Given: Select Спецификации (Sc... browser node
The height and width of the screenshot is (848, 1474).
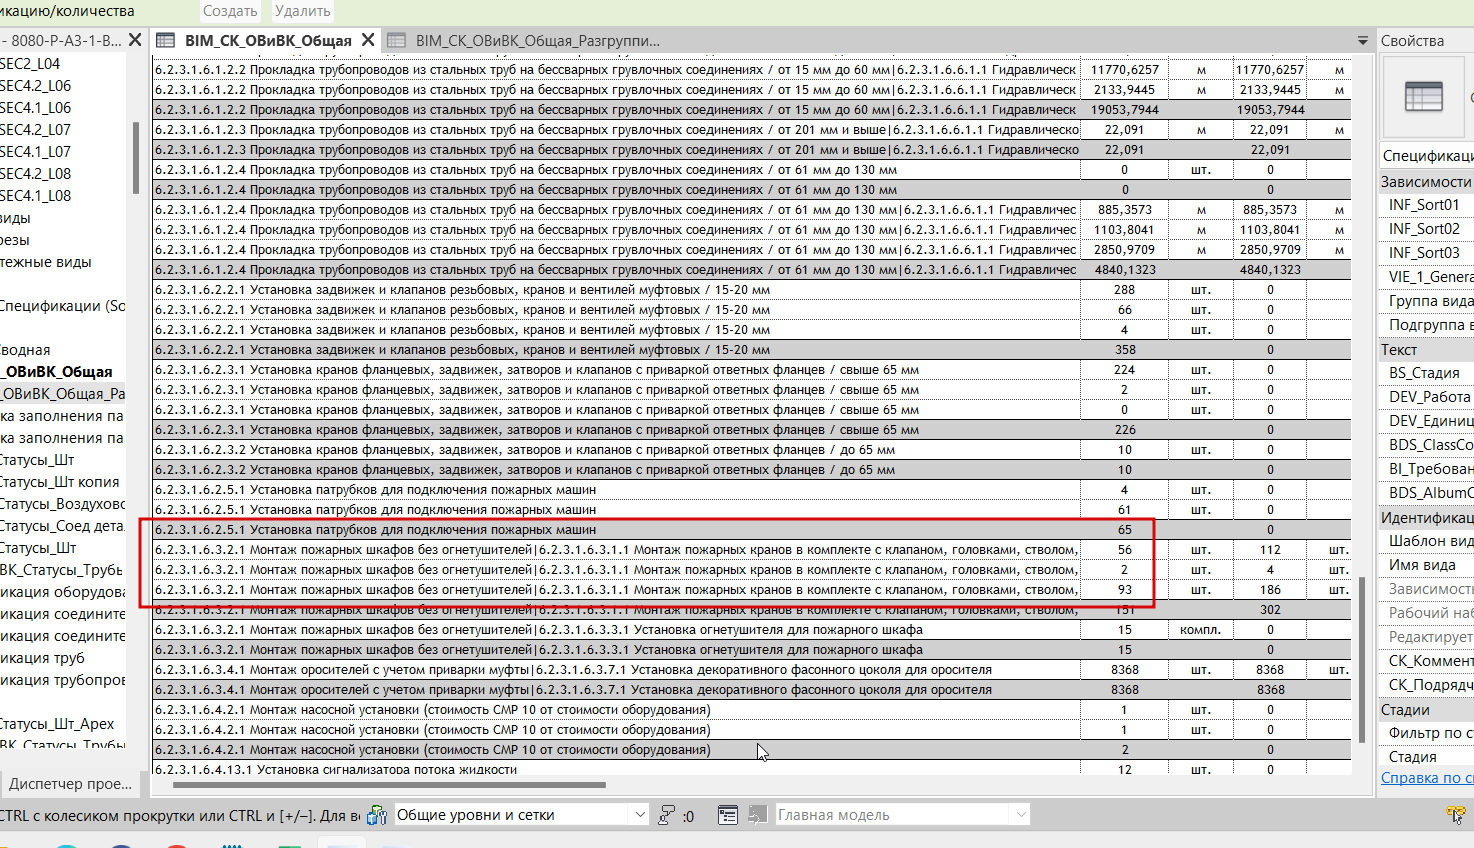Looking at the screenshot, I should point(63,305).
